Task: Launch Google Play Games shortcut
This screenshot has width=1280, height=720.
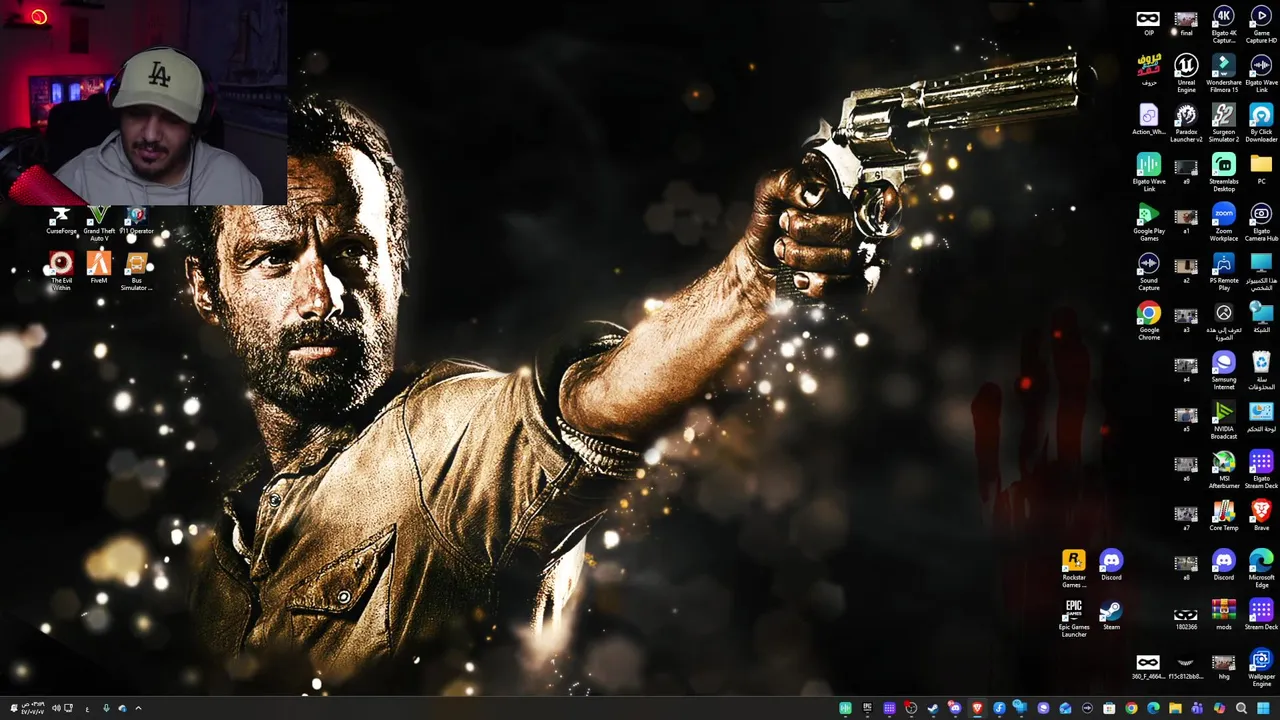Action: point(1148,222)
